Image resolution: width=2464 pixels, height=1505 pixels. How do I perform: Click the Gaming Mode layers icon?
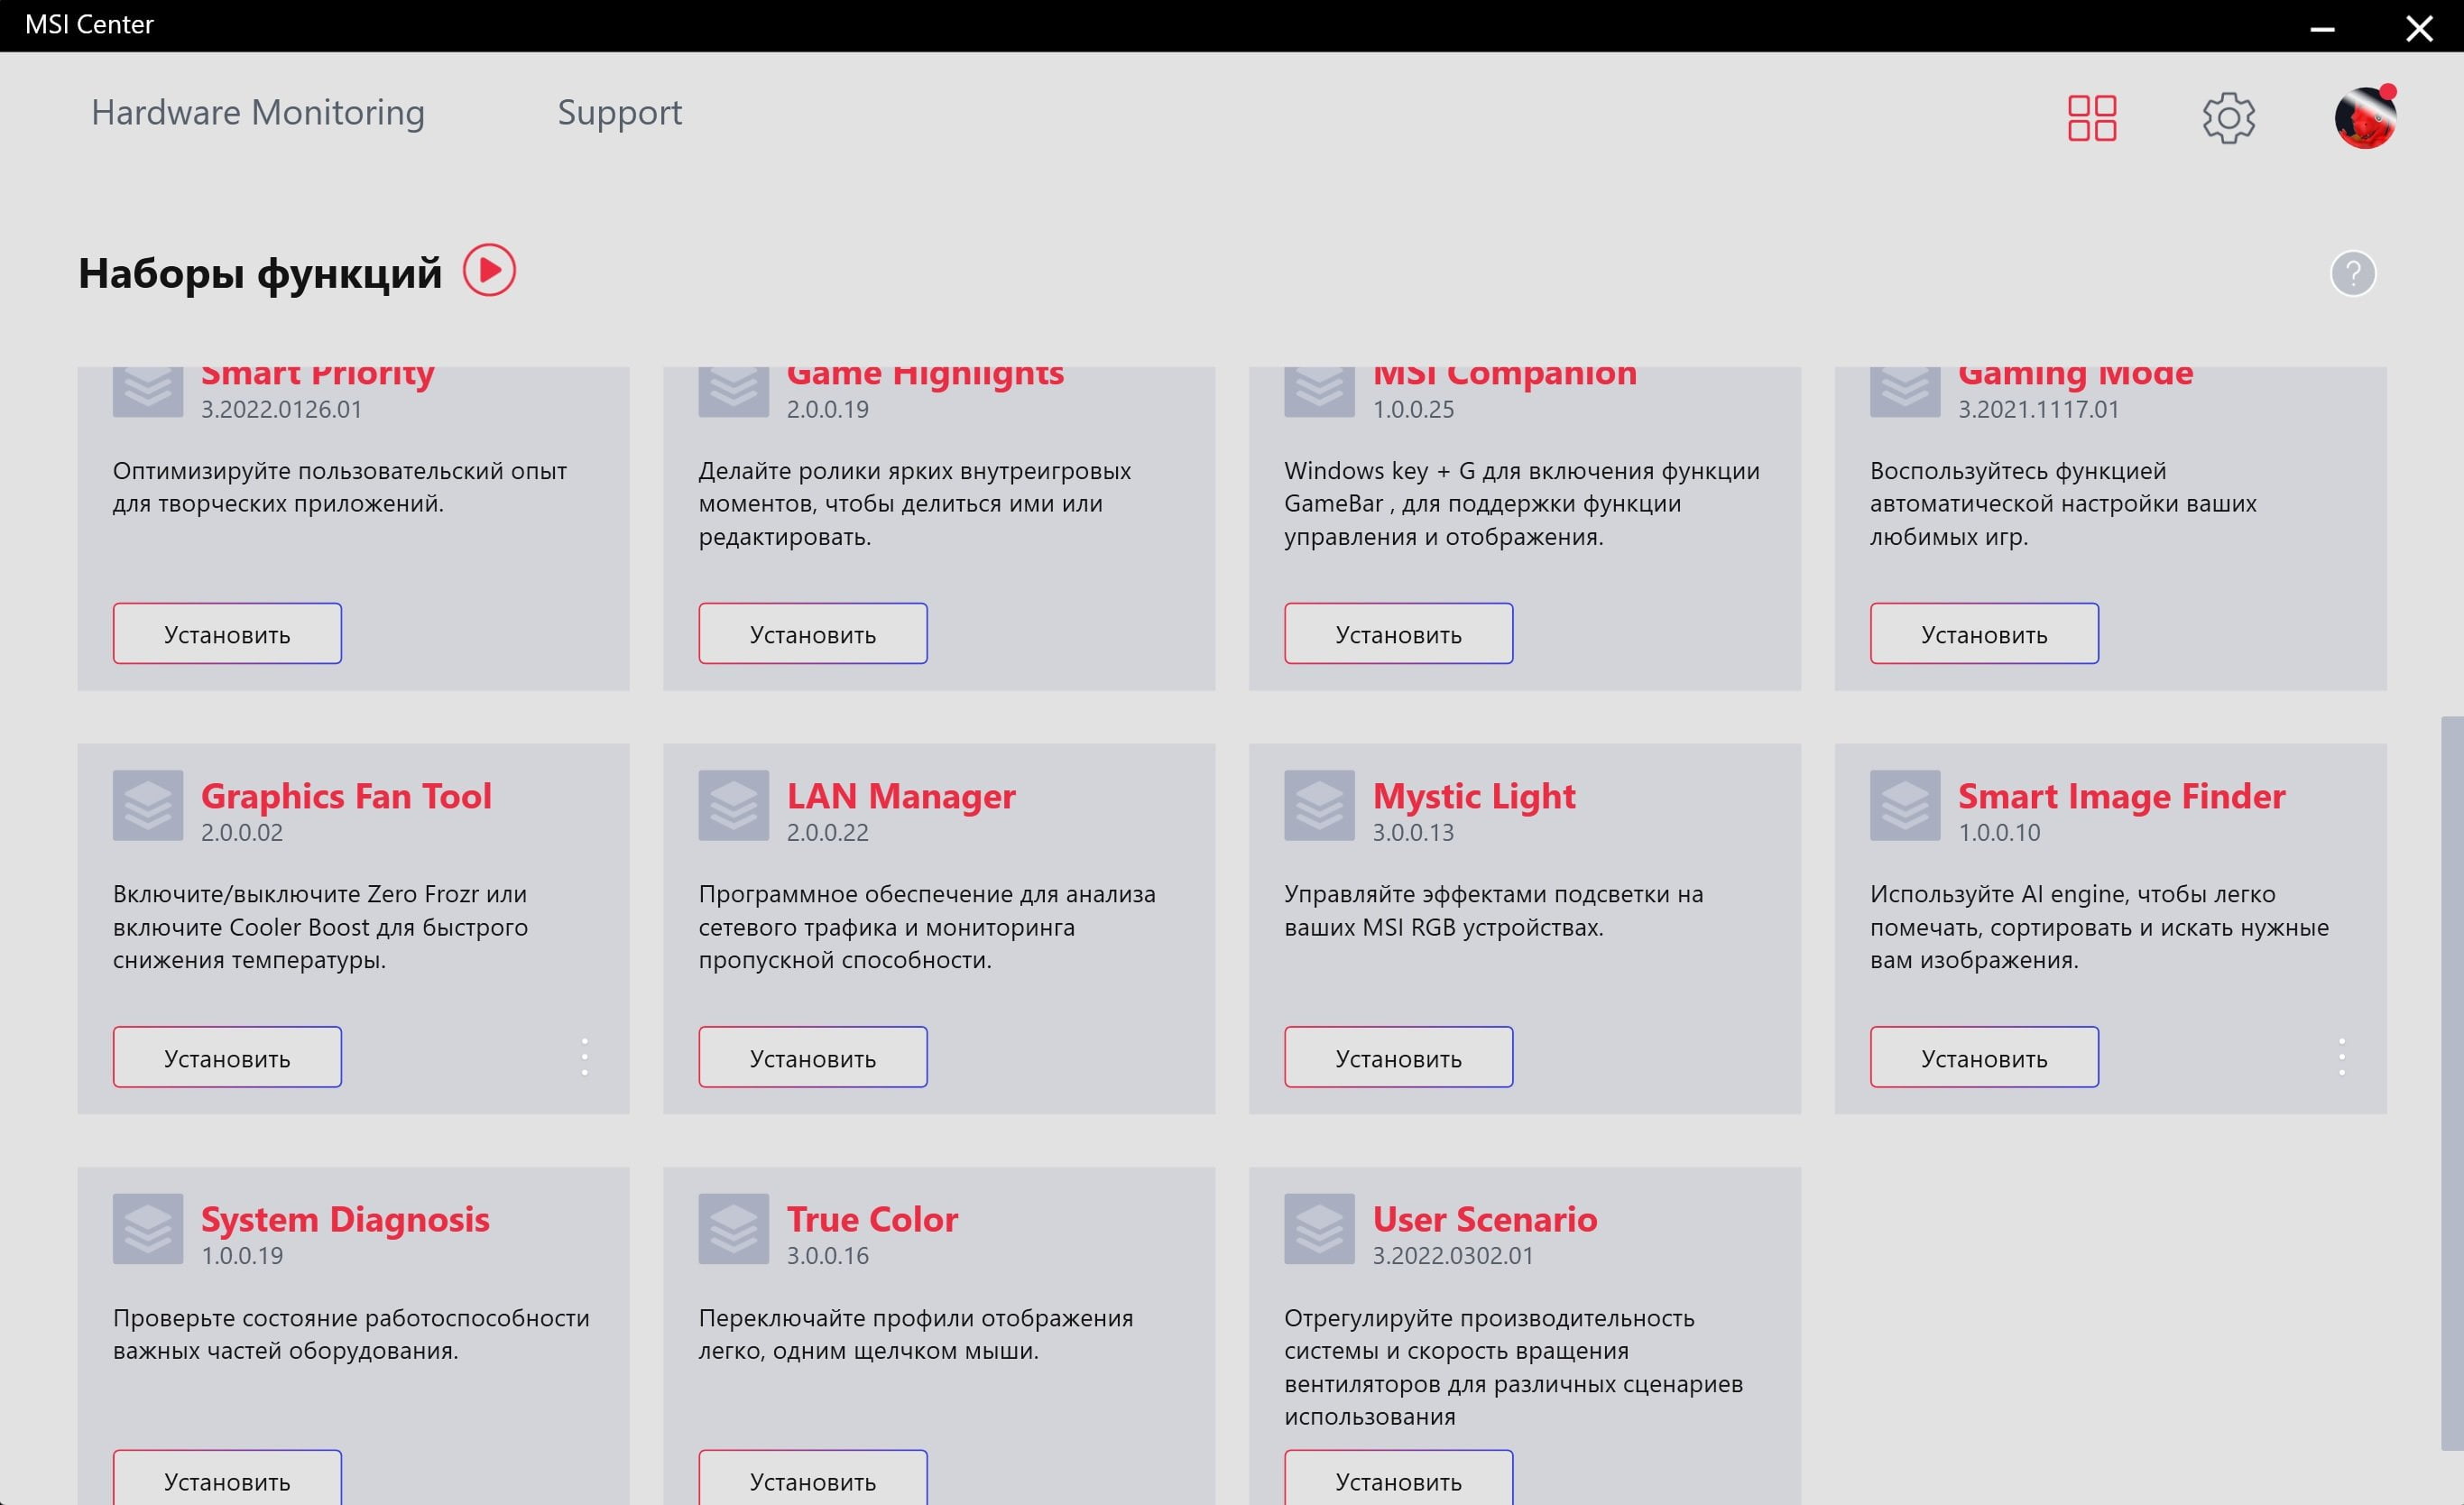[x=1905, y=390]
